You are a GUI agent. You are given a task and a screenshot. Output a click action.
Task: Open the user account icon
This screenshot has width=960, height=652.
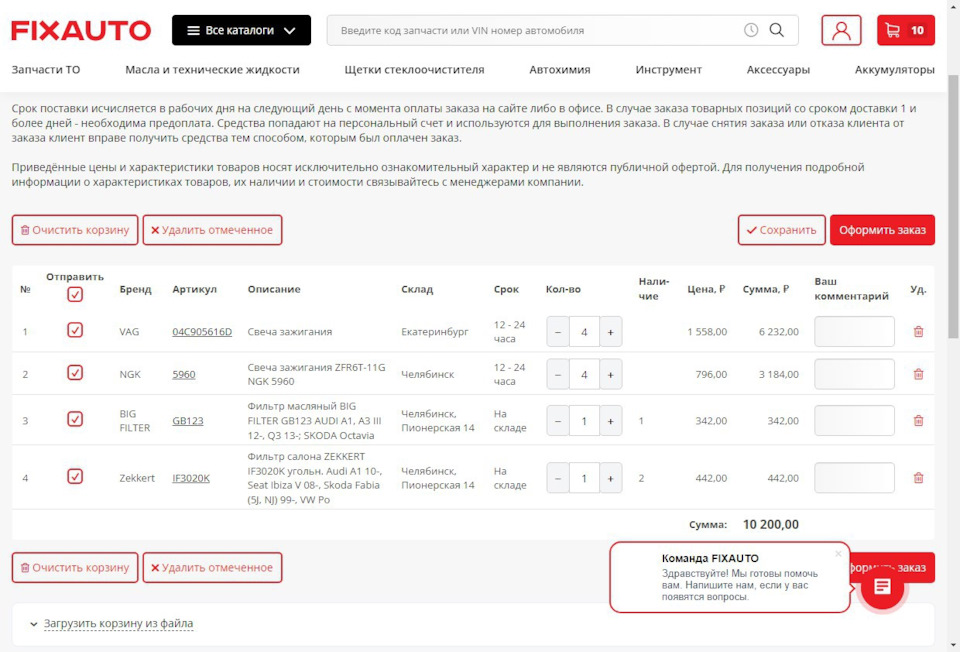click(x=841, y=31)
